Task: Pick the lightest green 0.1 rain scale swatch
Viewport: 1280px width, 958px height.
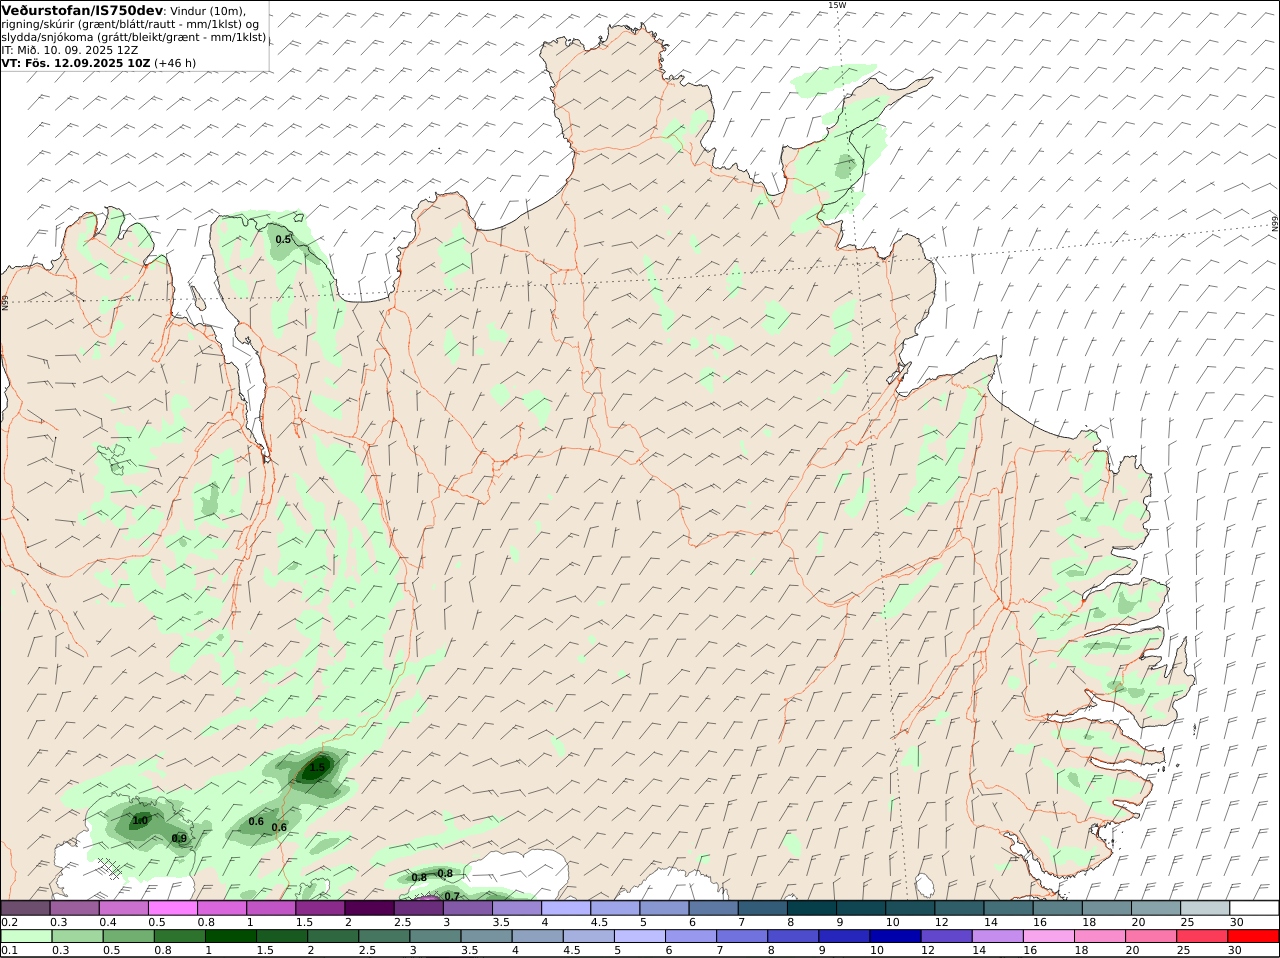Action: [26, 936]
